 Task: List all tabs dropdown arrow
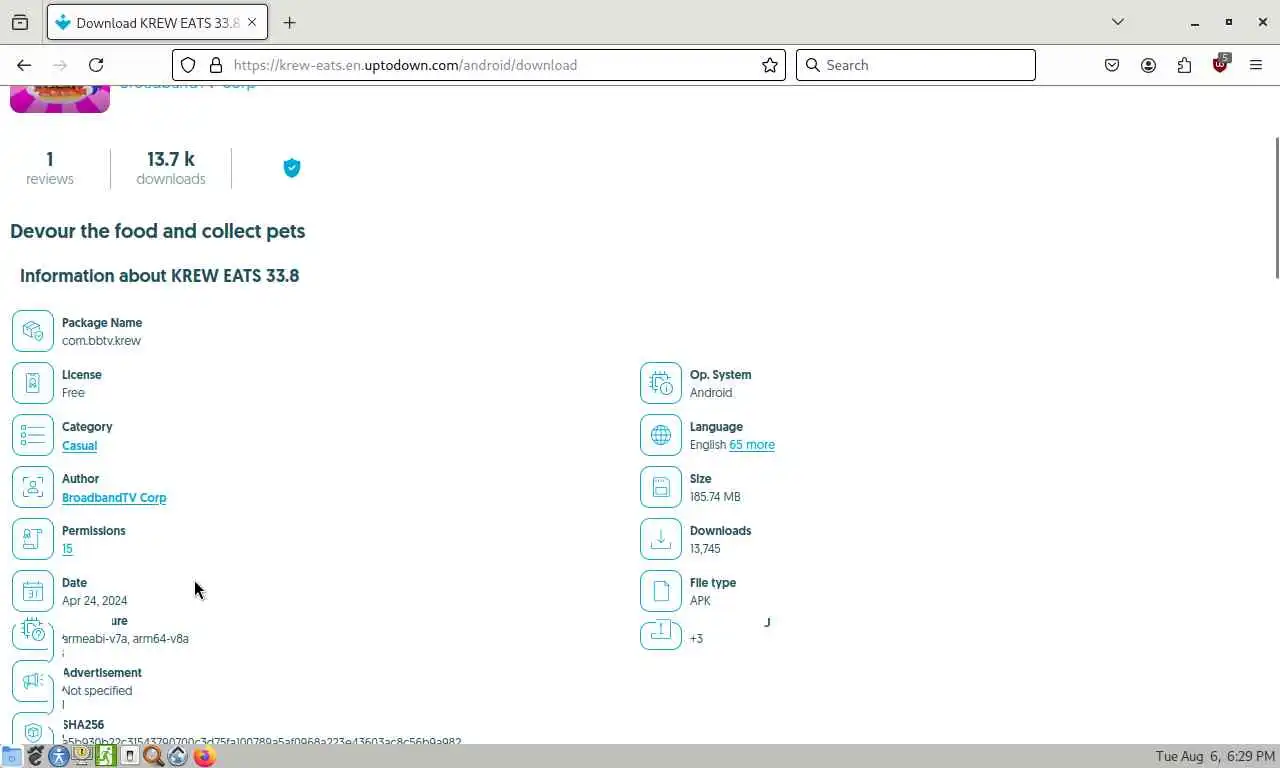coord(1118,22)
